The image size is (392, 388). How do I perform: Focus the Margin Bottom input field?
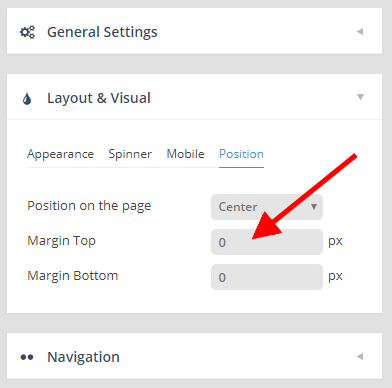click(267, 277)
